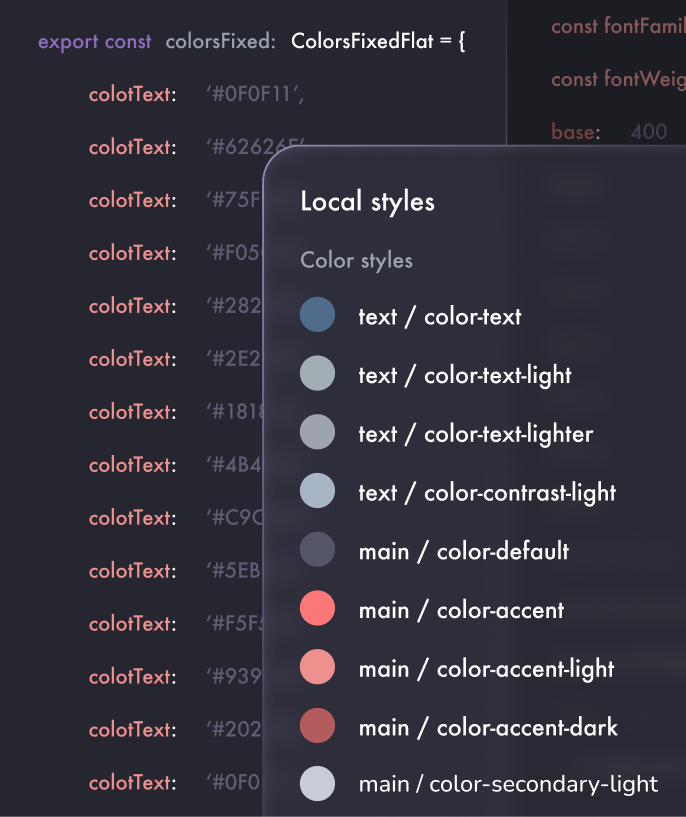686x817 pixels.
Task: Collapse the "Color styles" section heading
Action: click(x=356, y=261)
